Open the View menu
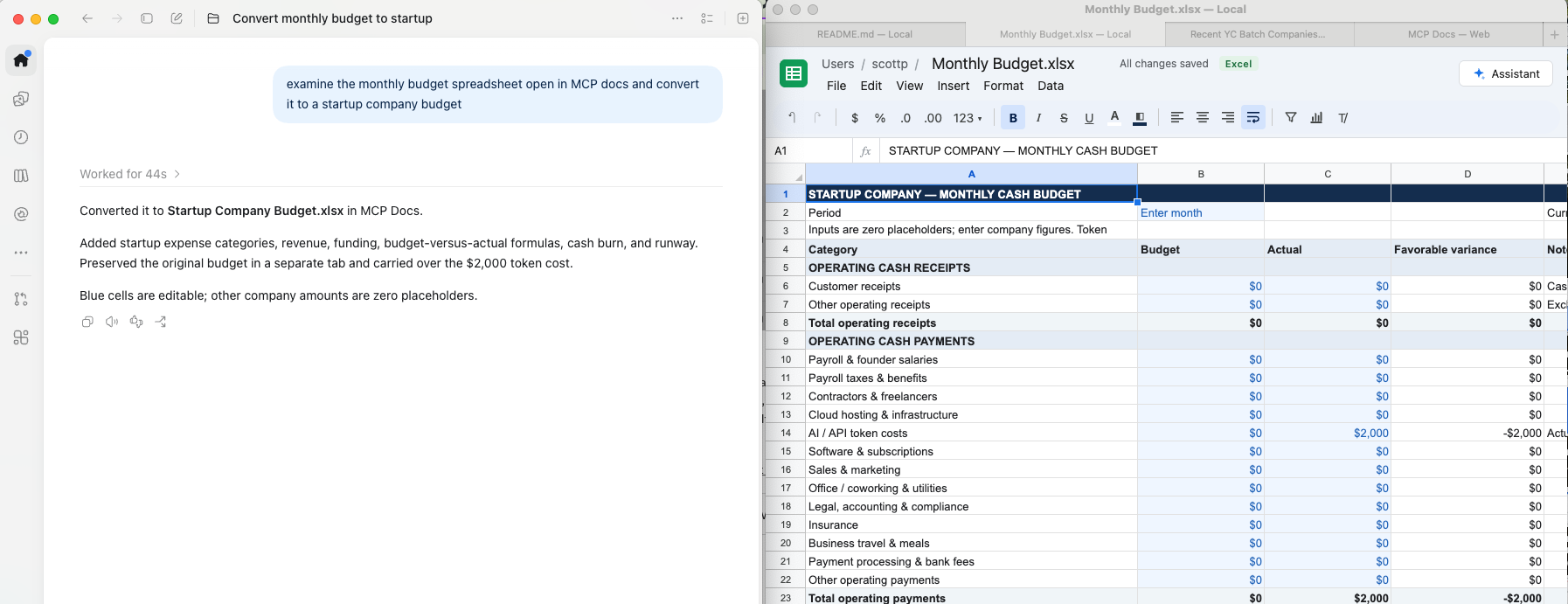The image size is (1568, 604). click(910, 86)
